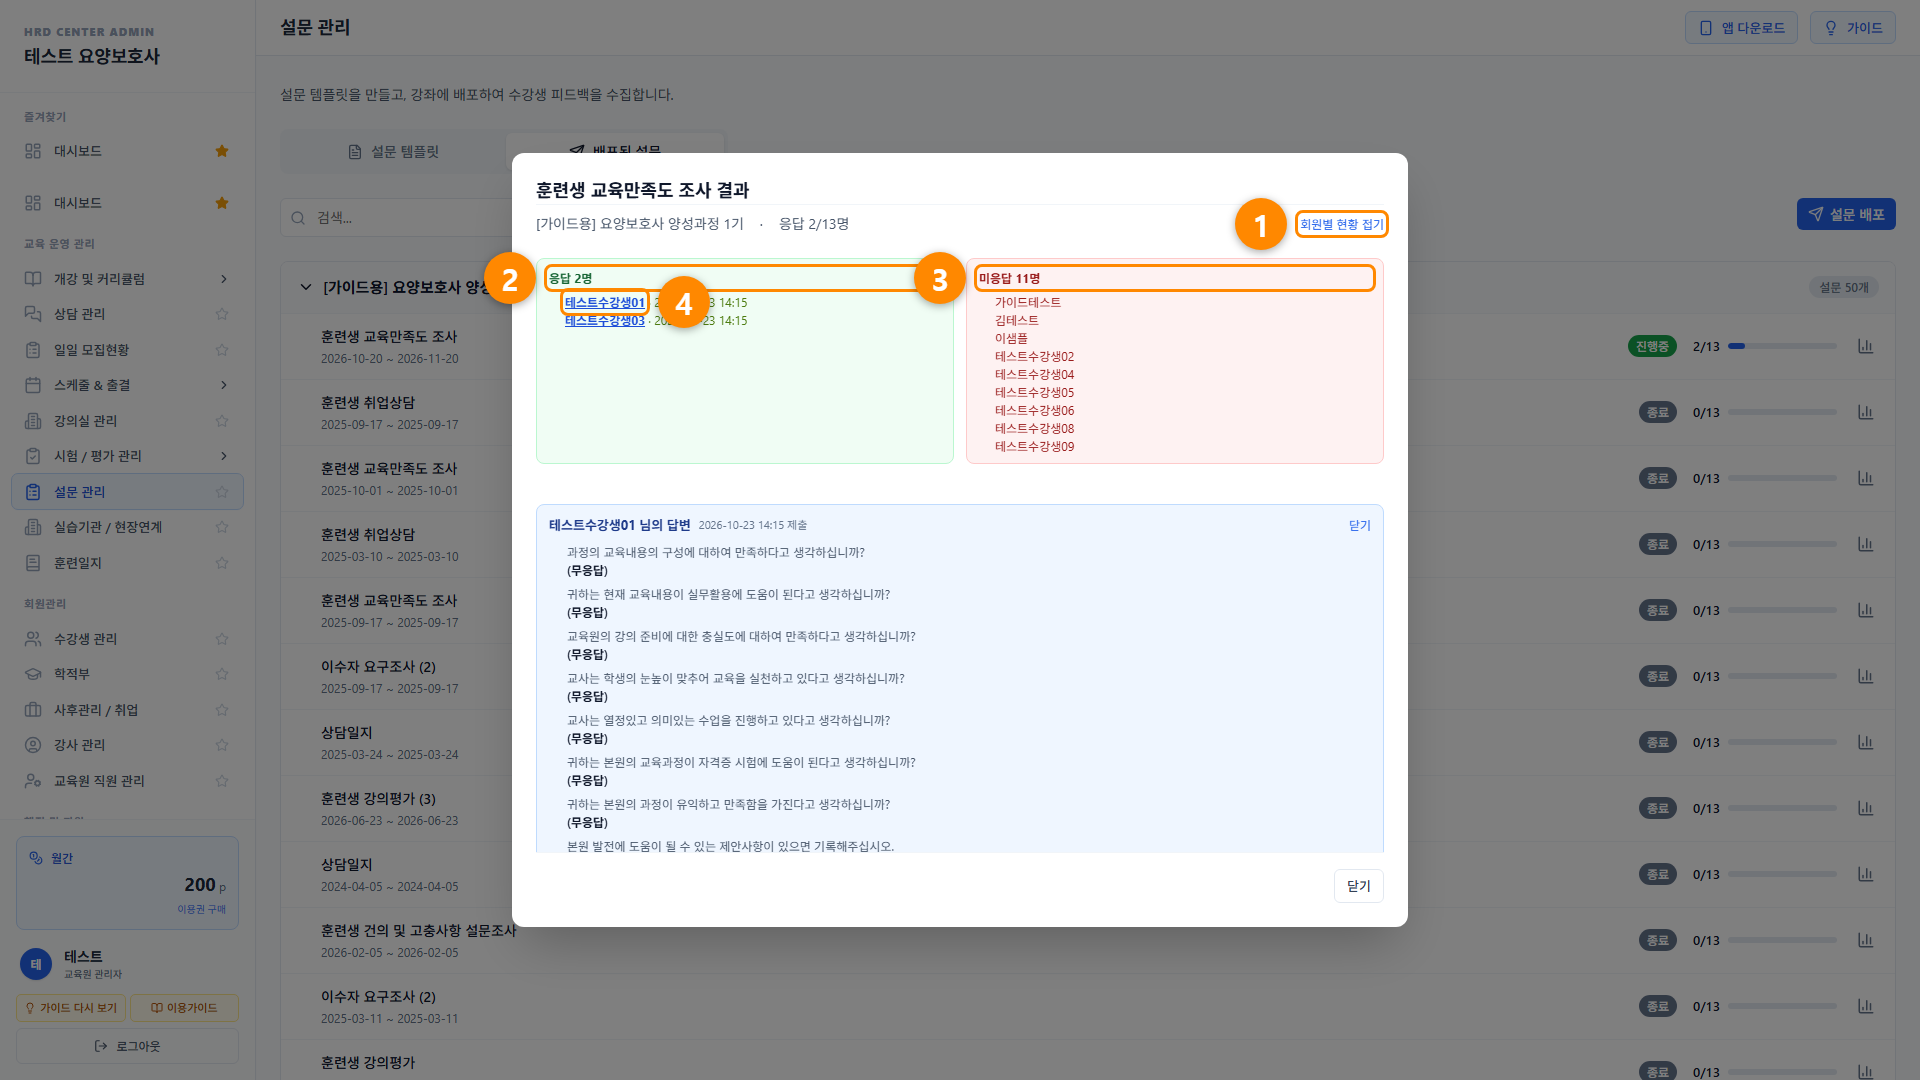
Task: Switch to the 설문 템플릿 tab
Action: pyautogui.click(x=393, y=152)
